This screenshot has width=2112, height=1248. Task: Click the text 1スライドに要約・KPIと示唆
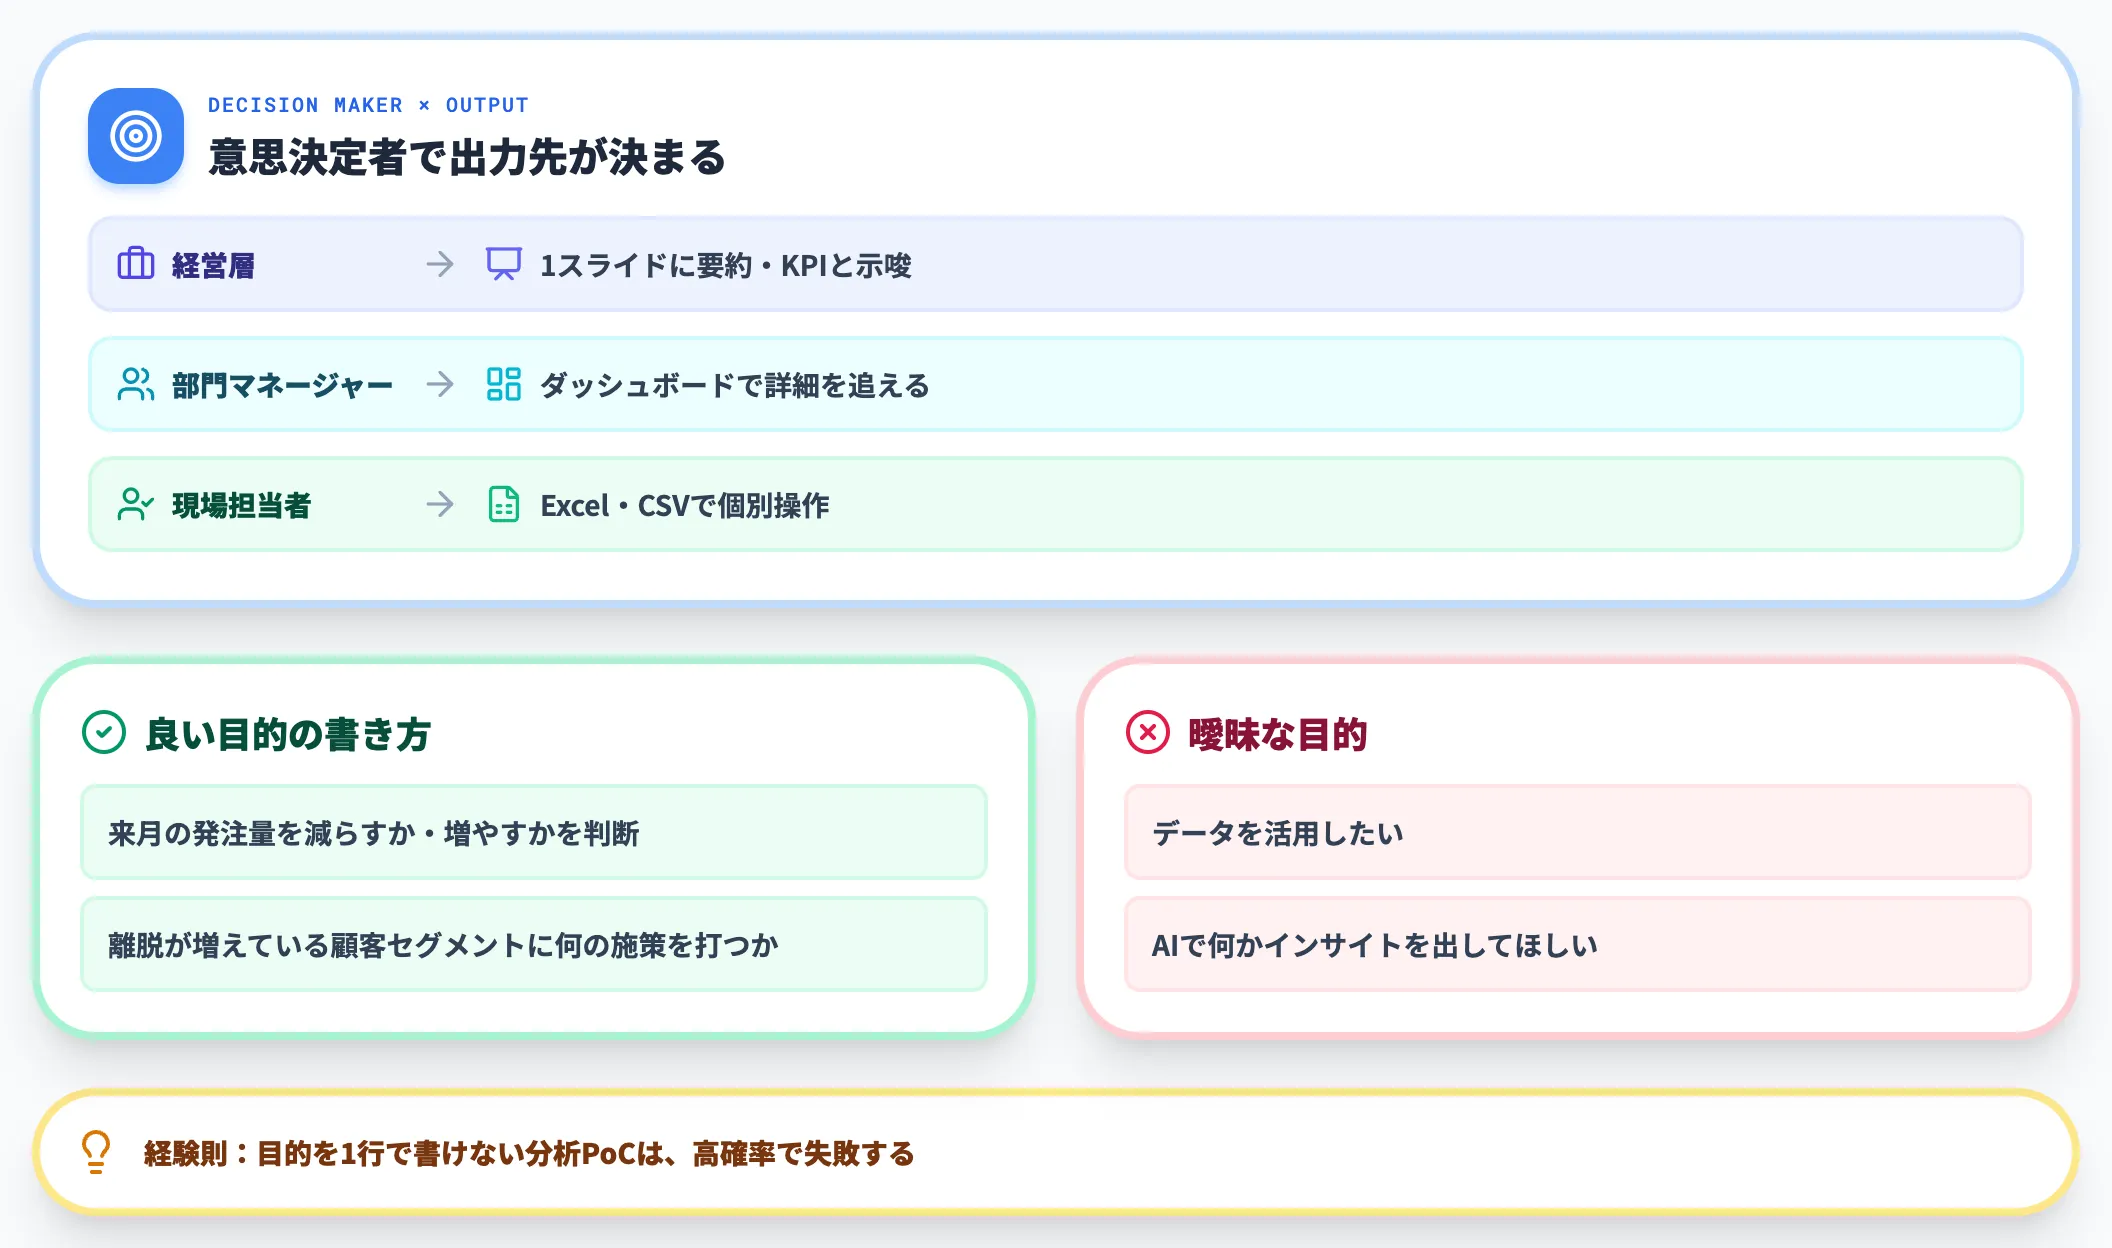pyautogui.click(x=726, y=265)
